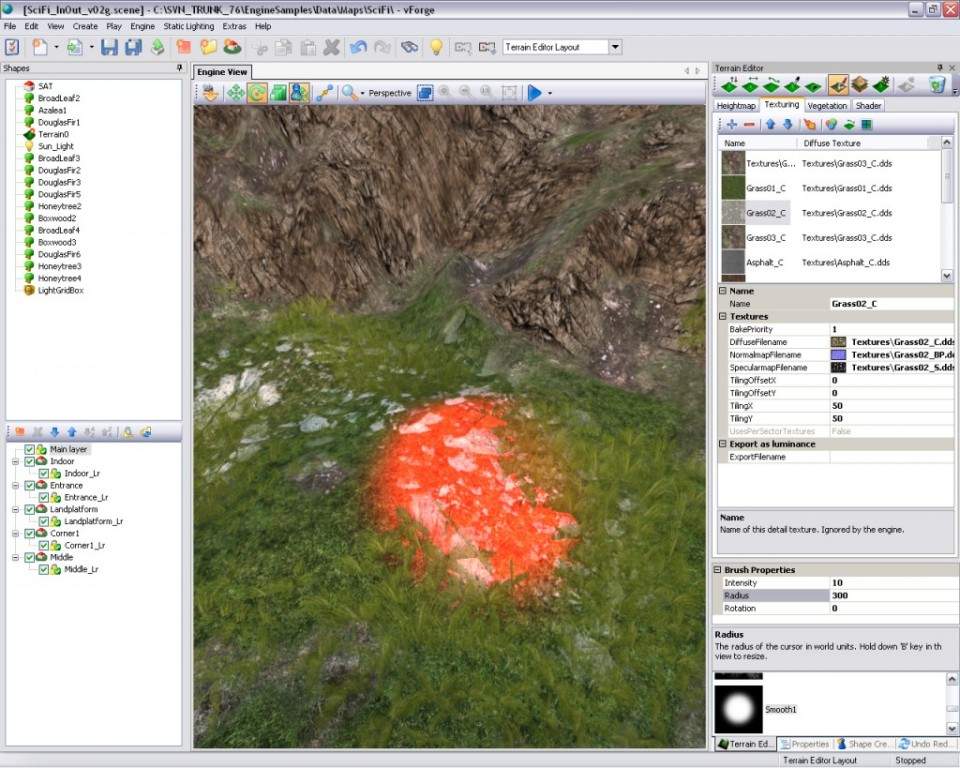This screenshot has width=960, height=768.
Task: Collapse the Textures property group
Action: [x=722, y=317]
